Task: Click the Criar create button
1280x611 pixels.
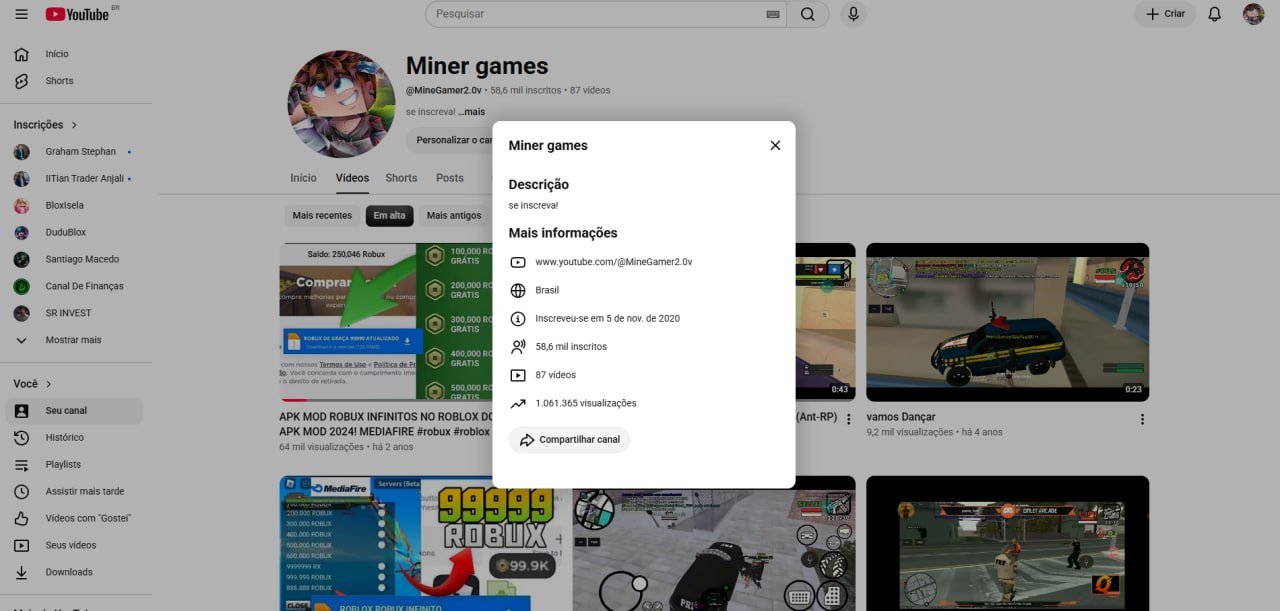Action: [1165, 14]
